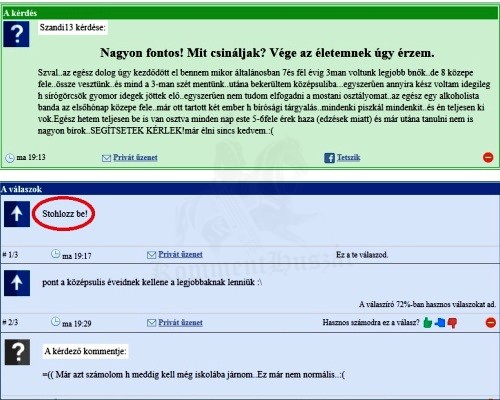The width and height of the screenshot is (500, 400).
Task: Click the 'ma 19:13' timestamp
Action: (31, 157)
